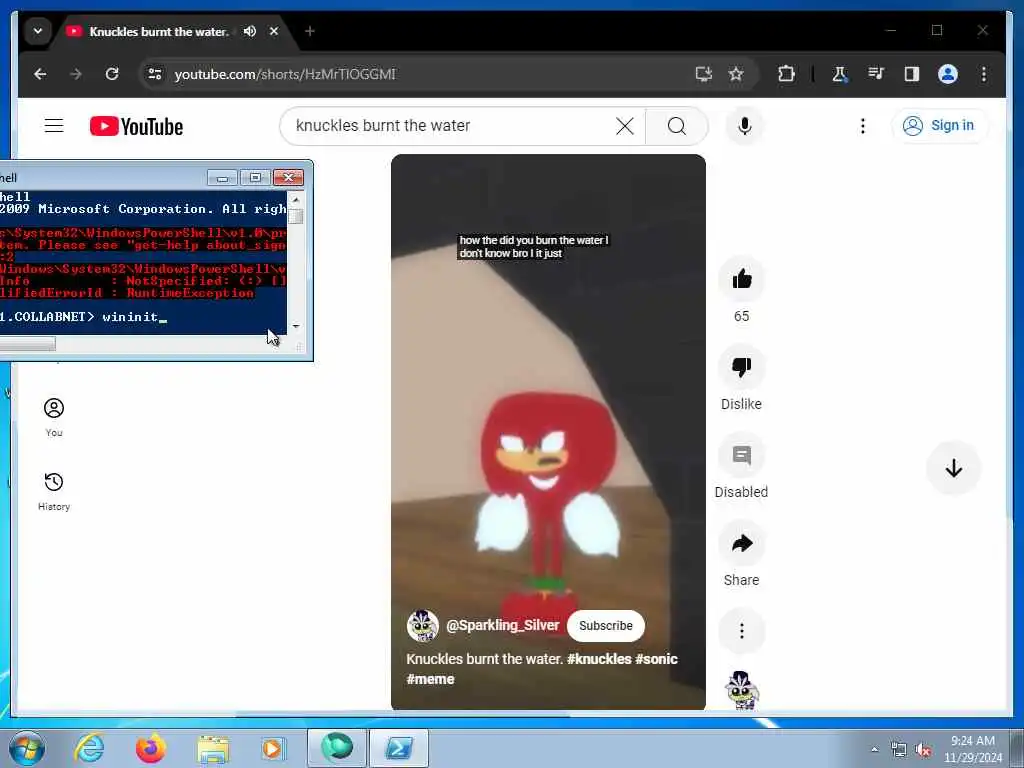View site information icon in address bar
1024x768 pixels.
pyautogui.click(x=155, y=74)
